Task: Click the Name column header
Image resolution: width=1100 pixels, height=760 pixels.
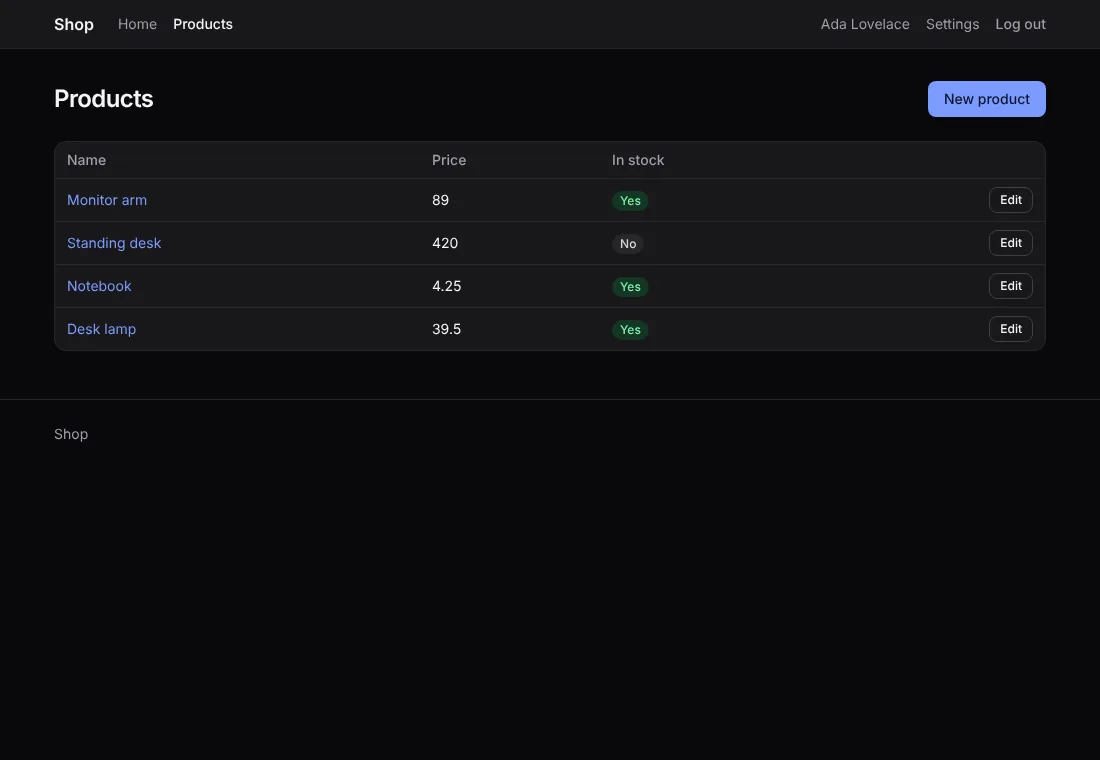Action: (86, 160)
